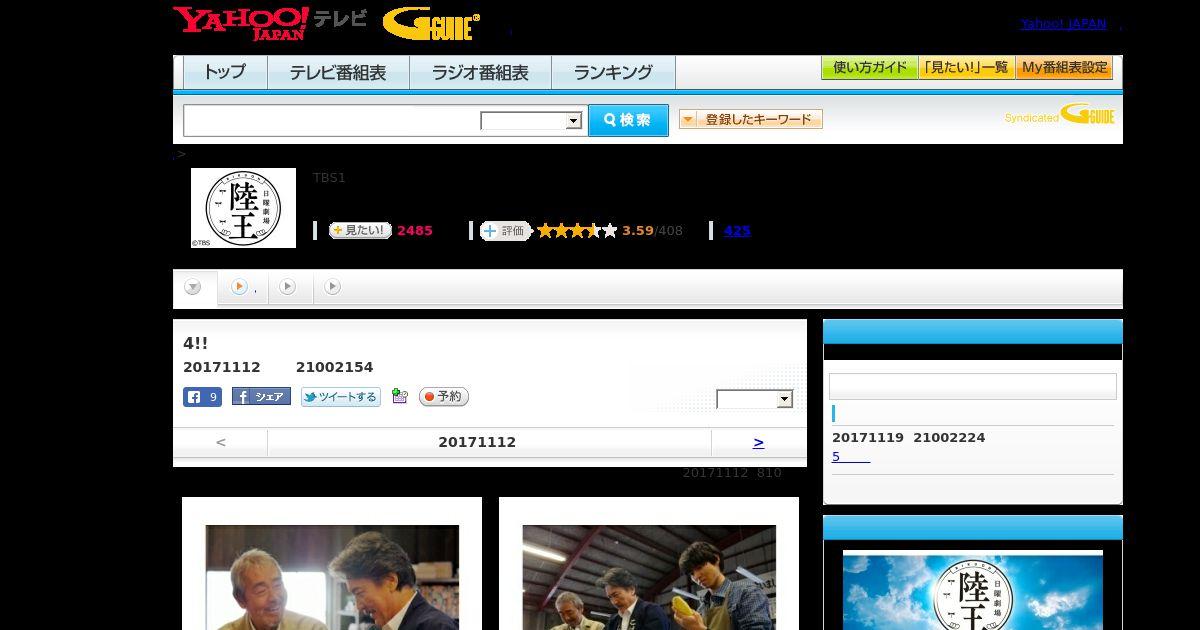Viewport: 1200px width, 630px height.
Task: Open the 陸王 program logo thumbnail
Action: click(243, 208)
